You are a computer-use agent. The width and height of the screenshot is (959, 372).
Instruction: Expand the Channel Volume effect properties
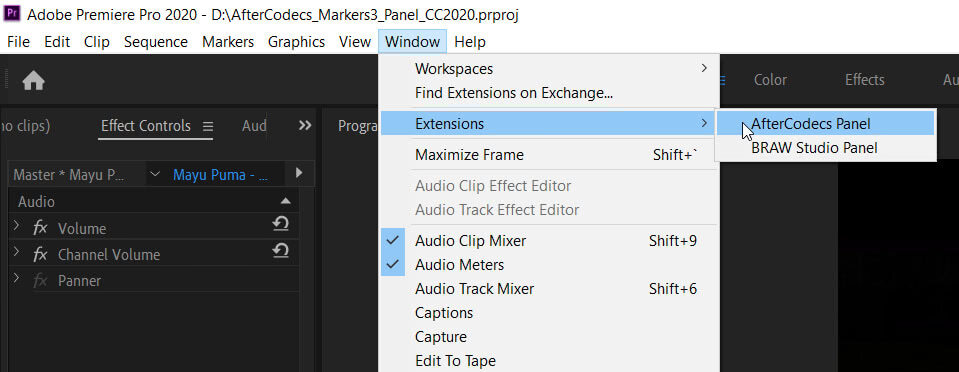(x=16, y=252)
